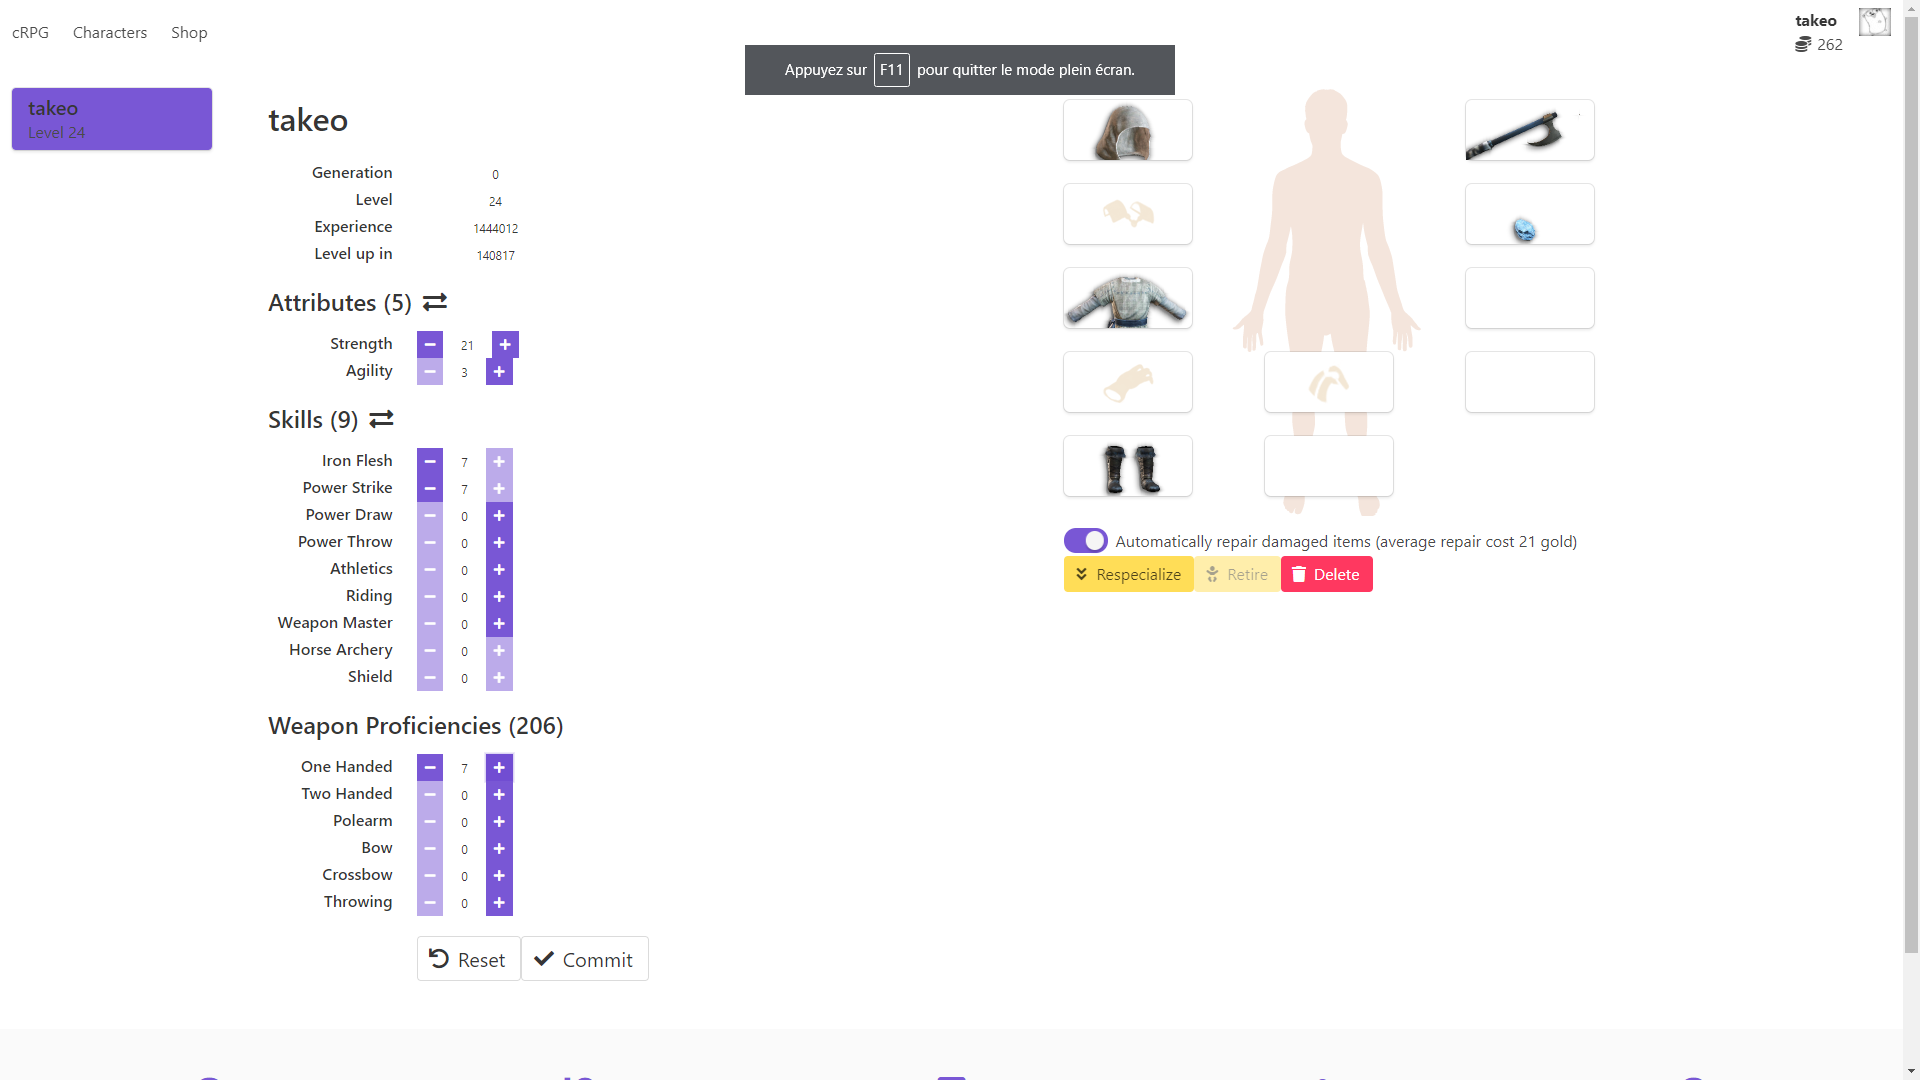Click the Attributes convert swap arrows icon
The height and width of the screenshot is (1080, 1920).
pyautogui.click(x=435, y=302)
